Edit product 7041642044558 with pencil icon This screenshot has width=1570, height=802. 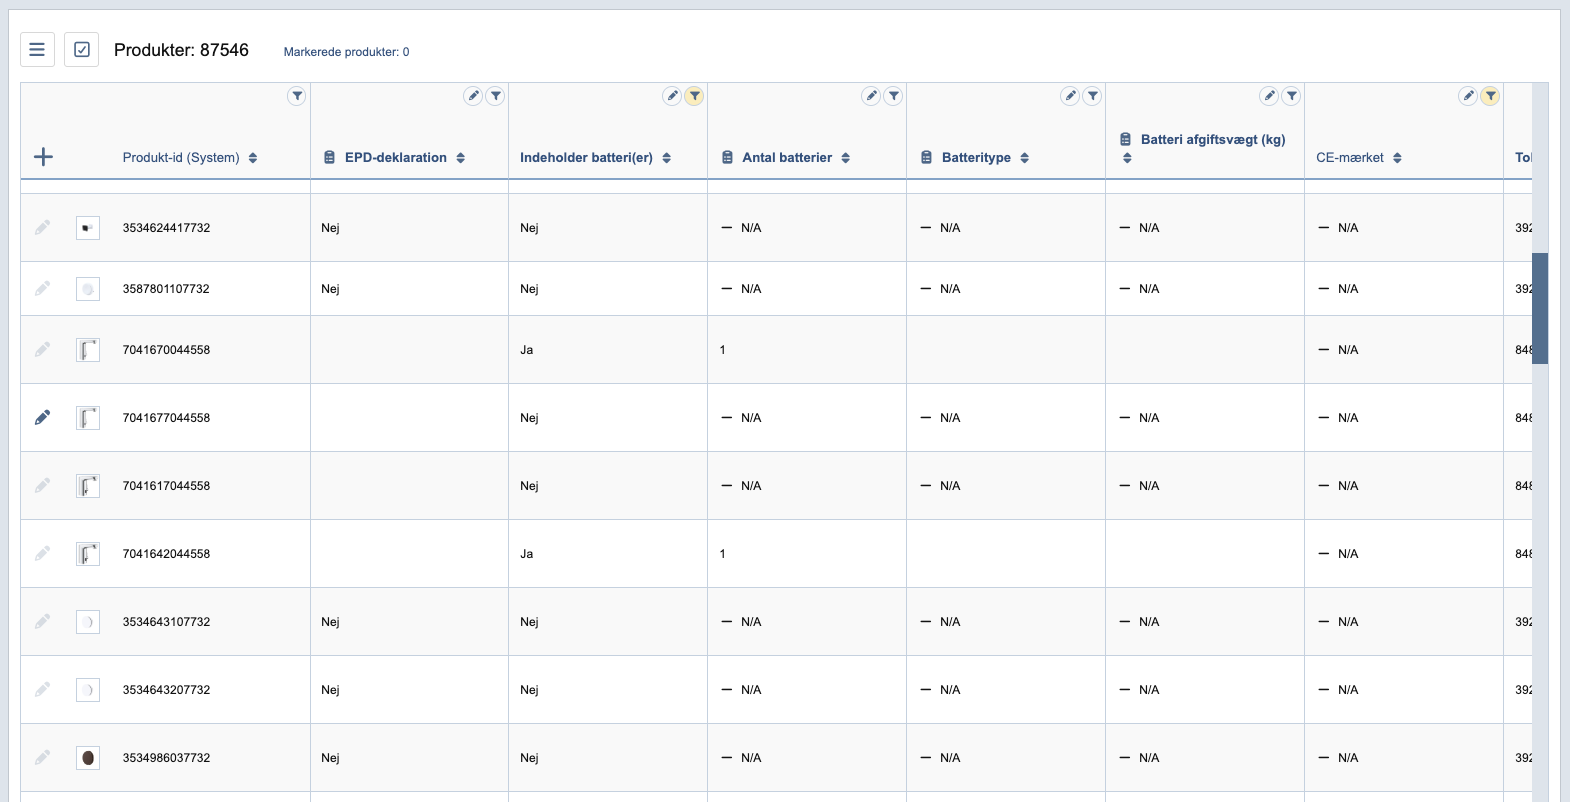point(42,554)
